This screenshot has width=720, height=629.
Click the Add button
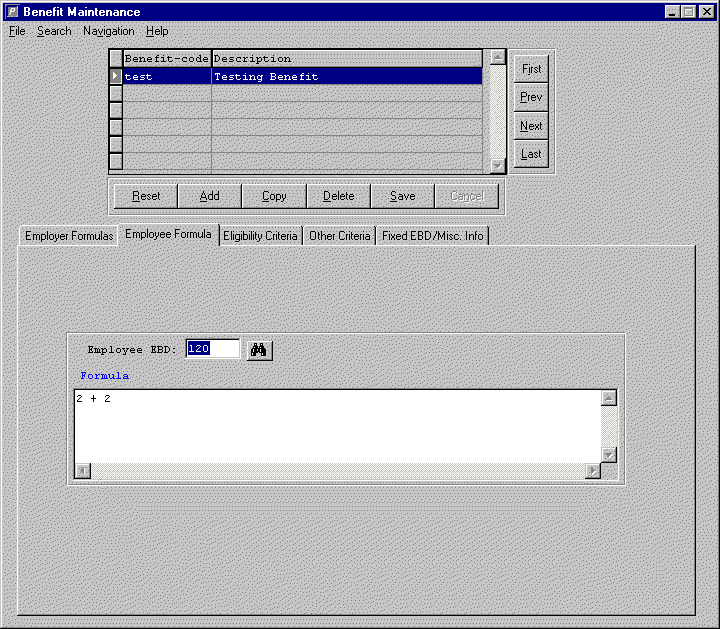210,196
